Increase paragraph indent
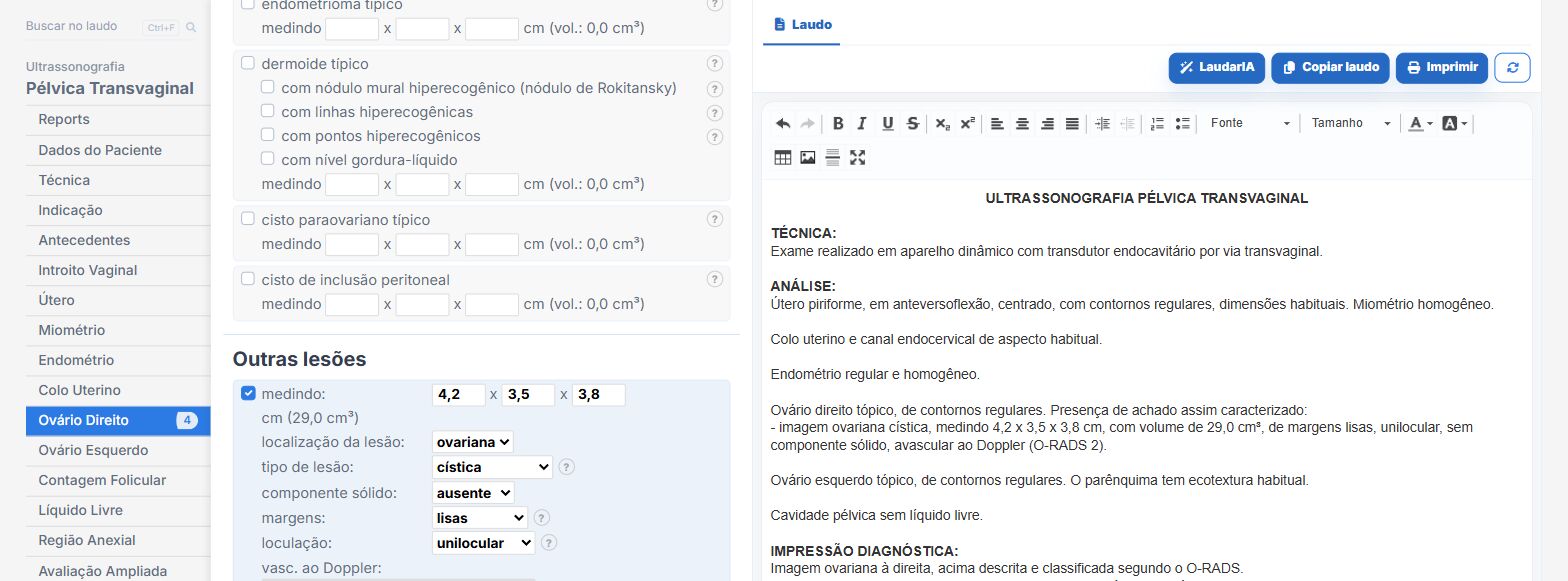 (x=1103, y=124)
